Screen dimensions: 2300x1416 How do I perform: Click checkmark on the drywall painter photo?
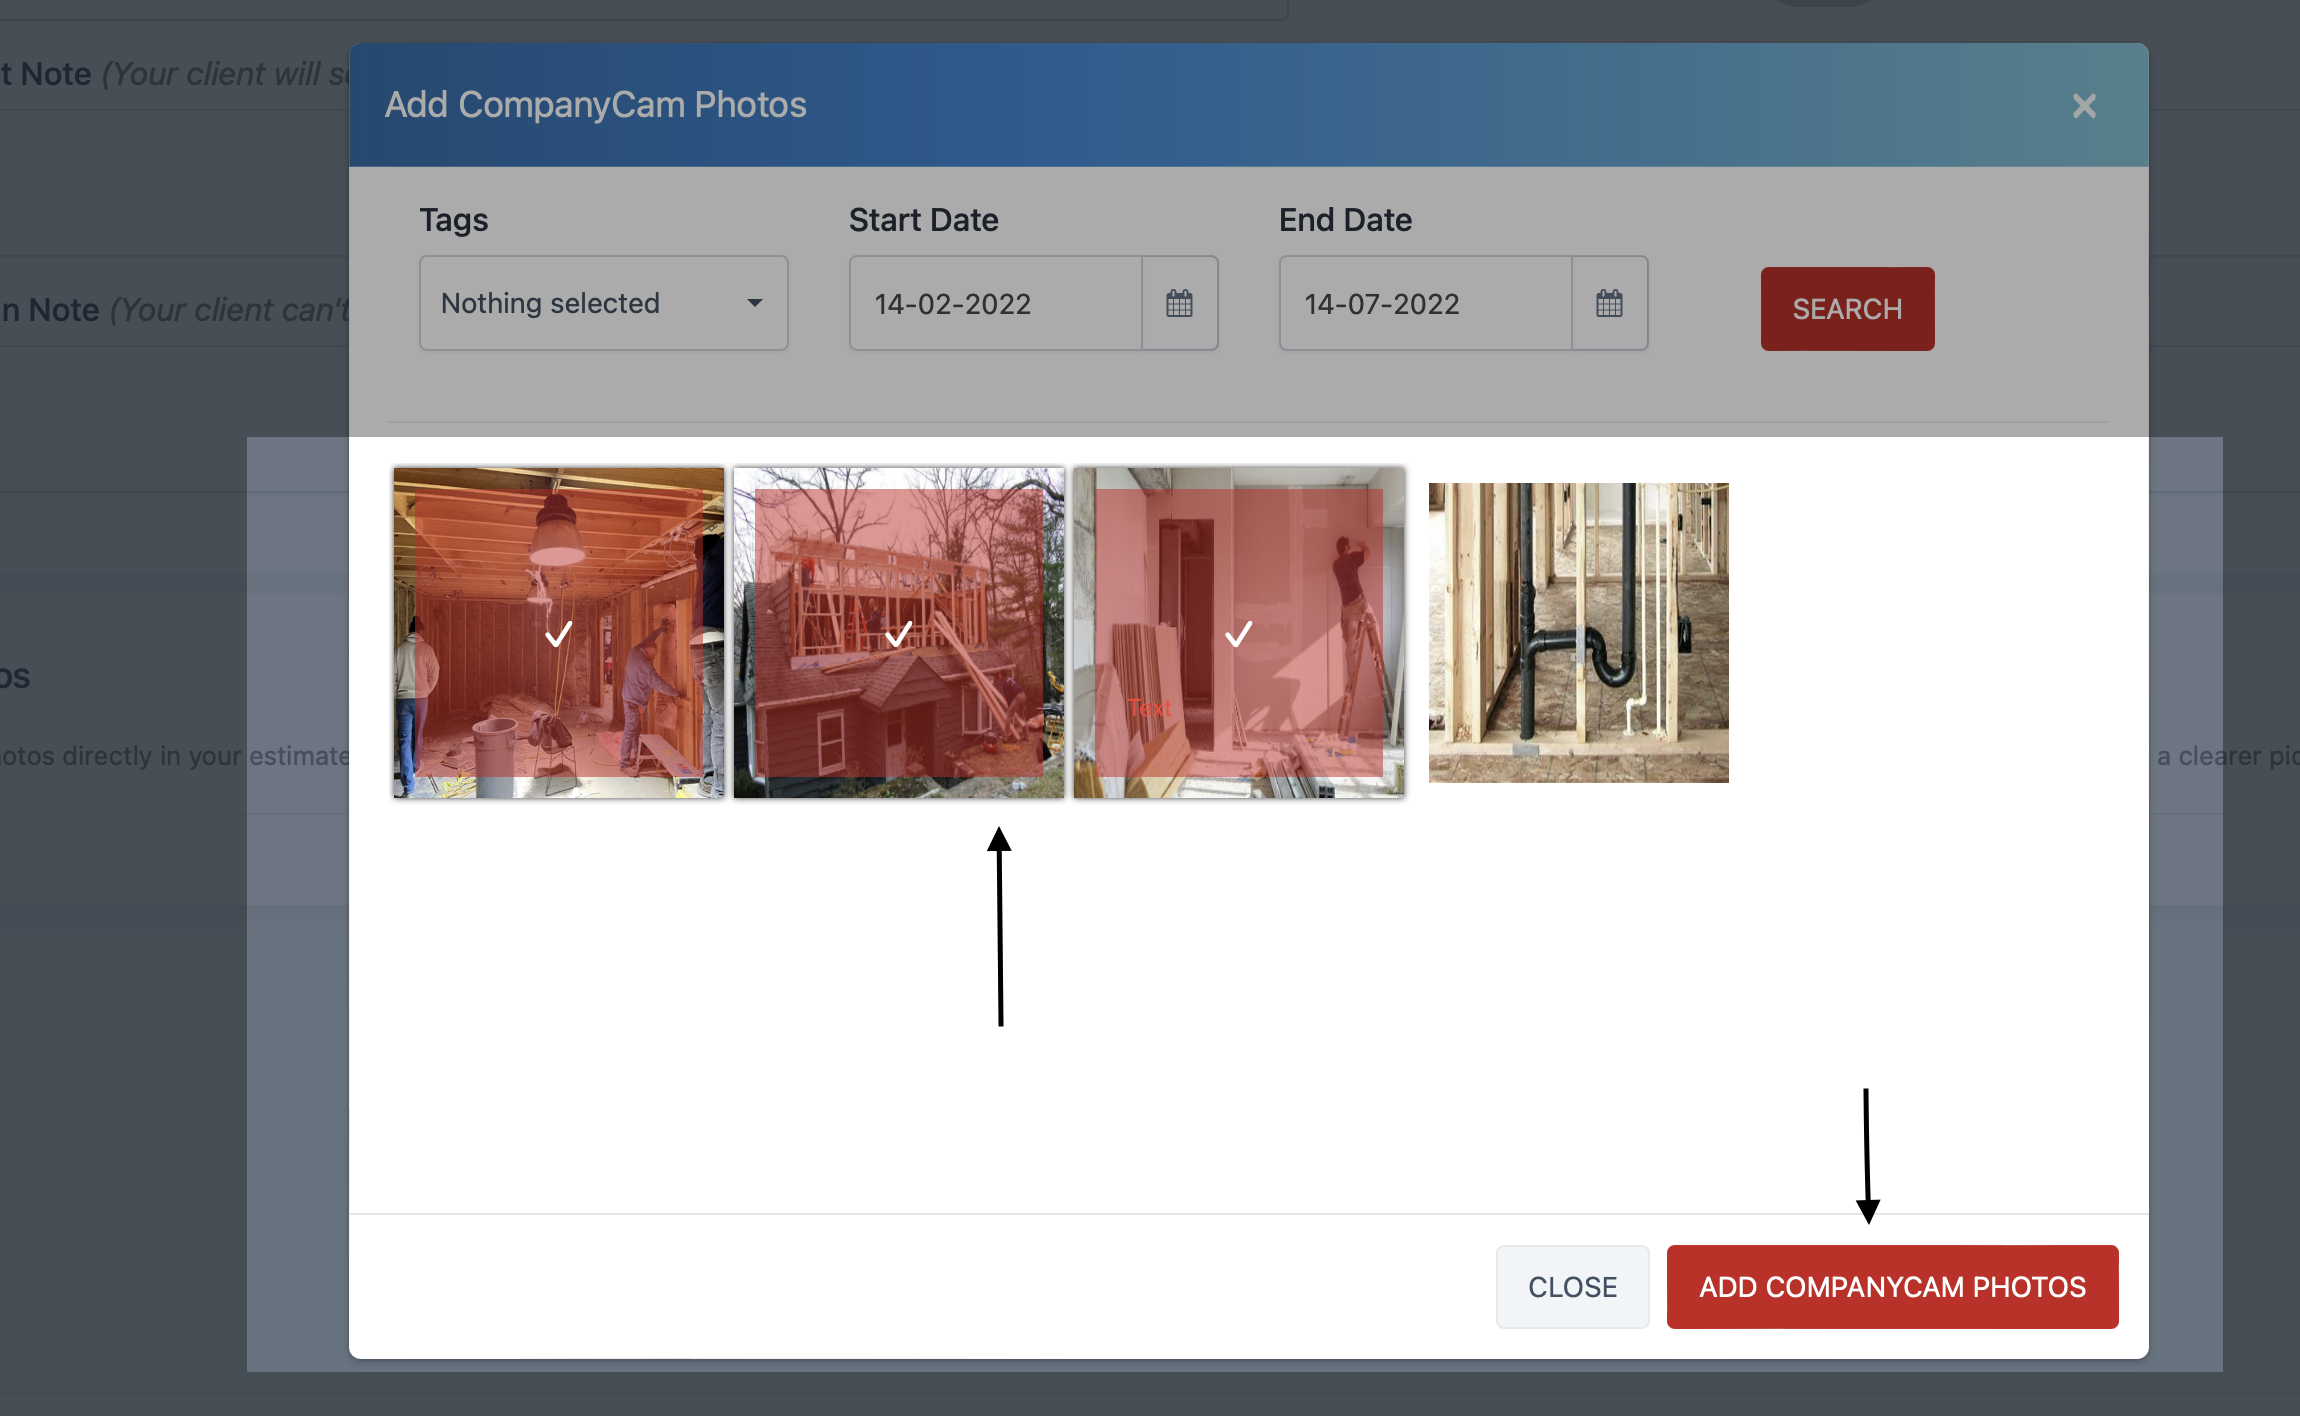[1238, 633]
